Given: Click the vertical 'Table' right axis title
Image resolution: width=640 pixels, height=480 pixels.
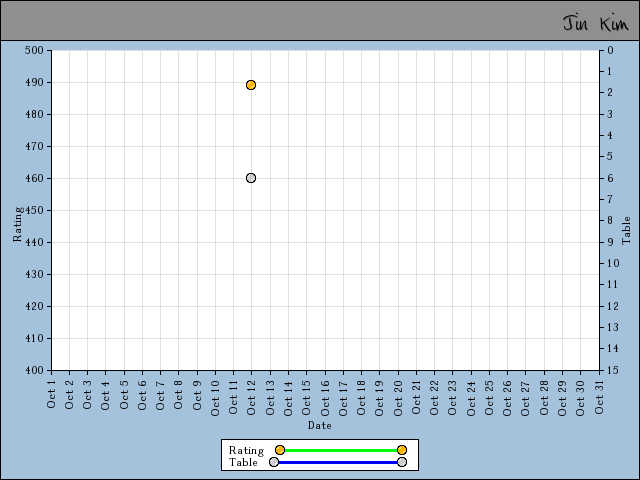Looking at the screenshot, I should coord(626,230).
